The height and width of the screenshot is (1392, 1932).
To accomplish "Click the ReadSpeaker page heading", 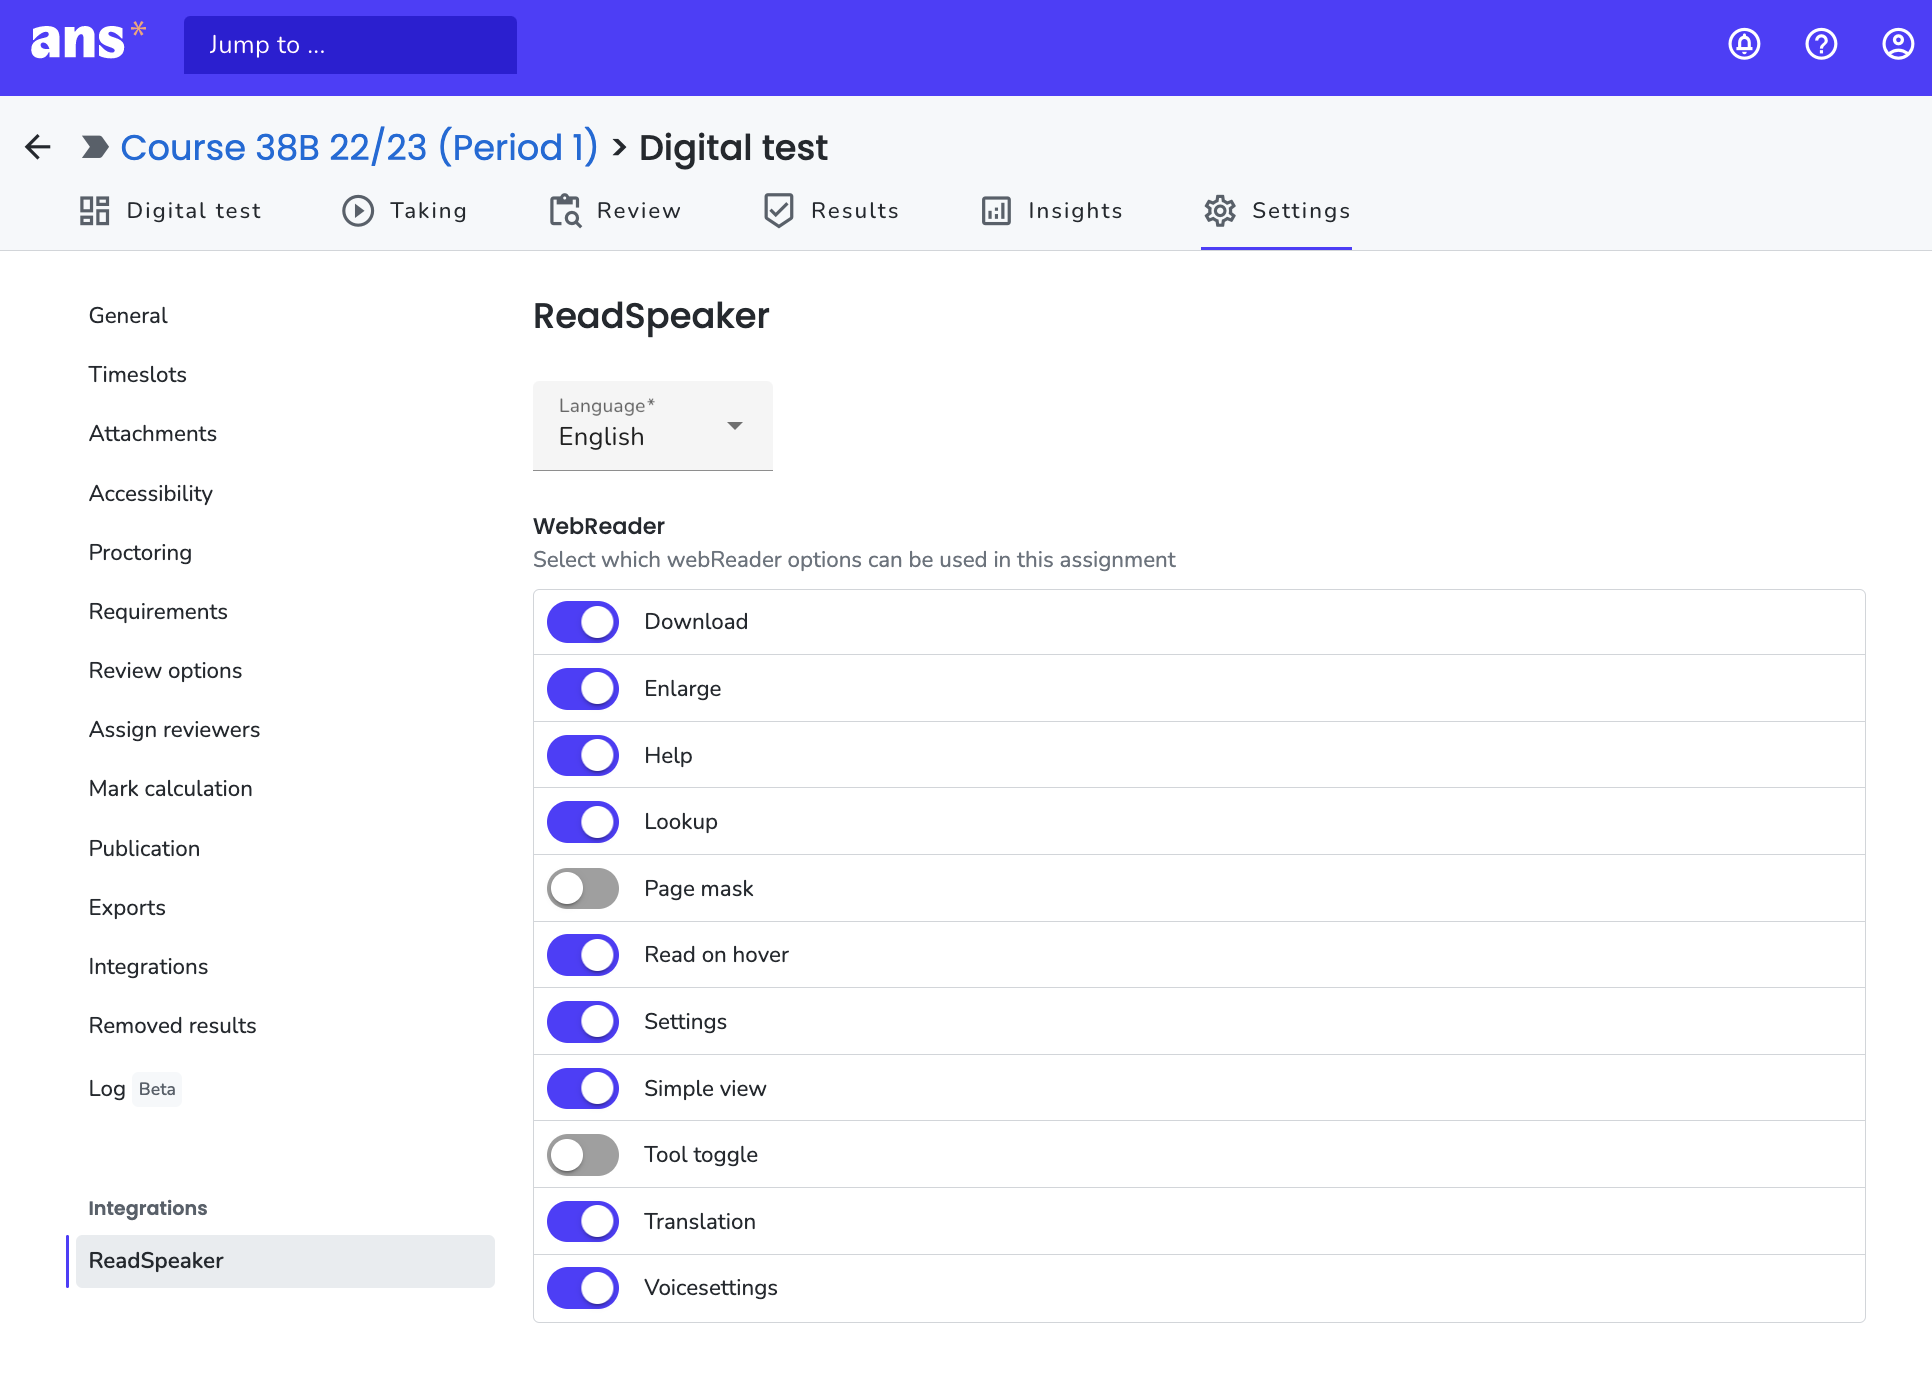I will [651, 316].
